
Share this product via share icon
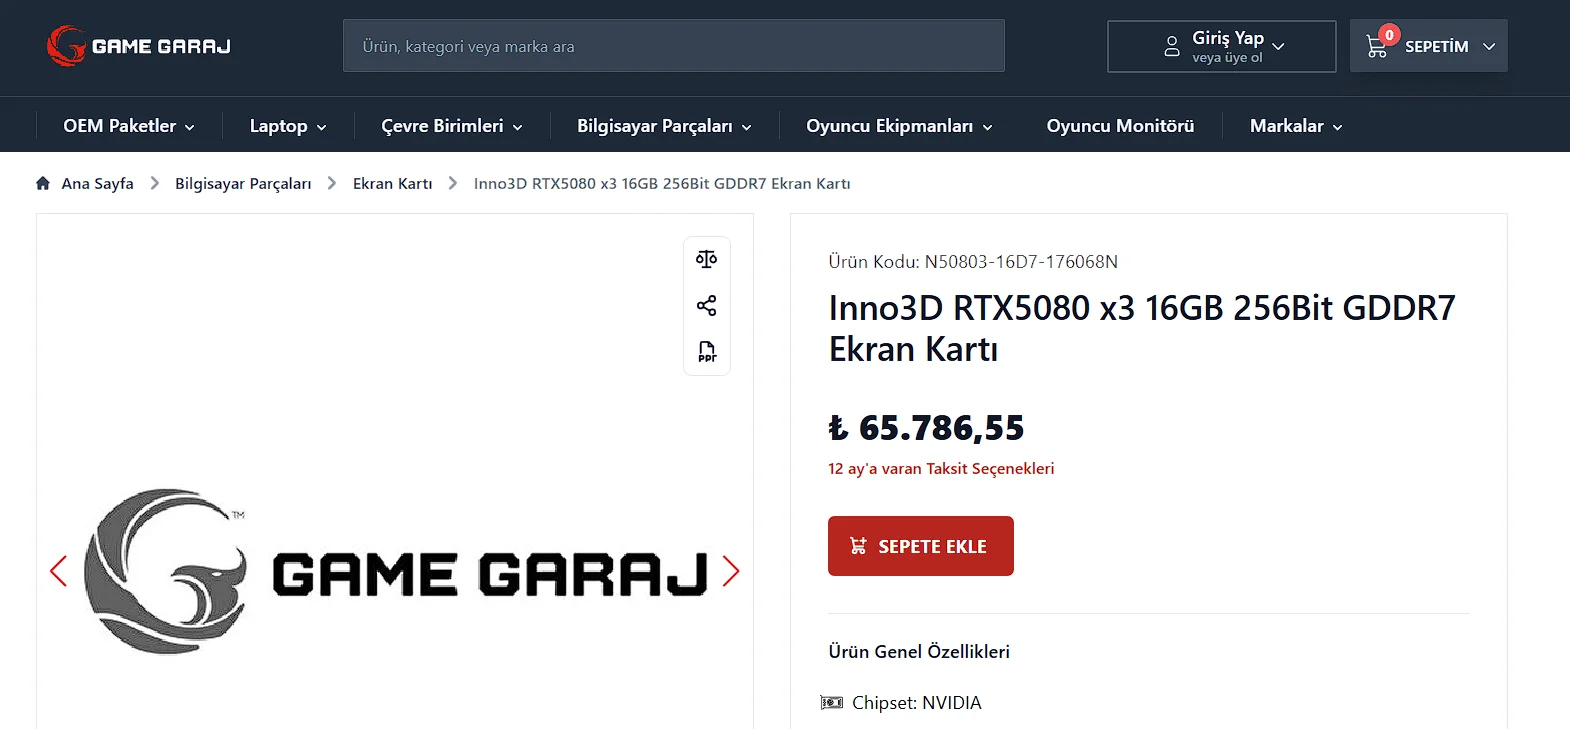707,306
